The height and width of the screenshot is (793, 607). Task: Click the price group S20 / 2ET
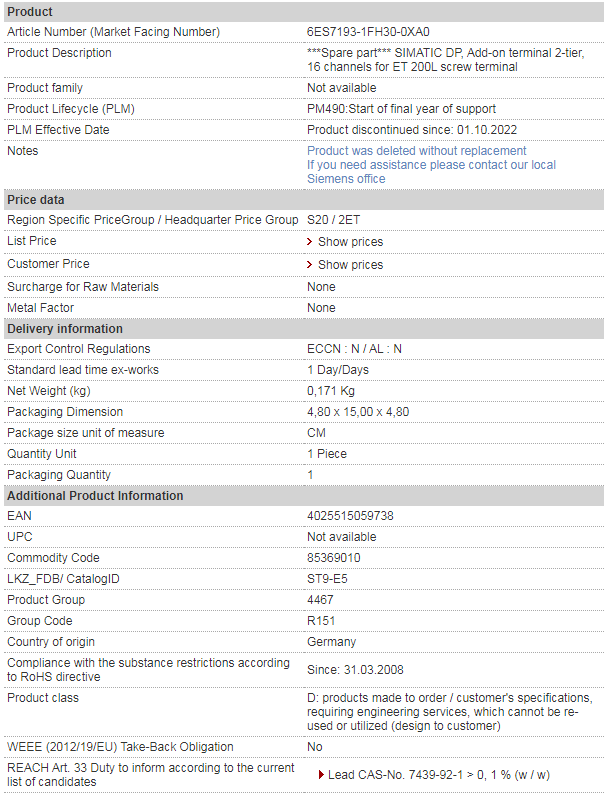pyautogui.click(x=333, y=220)
